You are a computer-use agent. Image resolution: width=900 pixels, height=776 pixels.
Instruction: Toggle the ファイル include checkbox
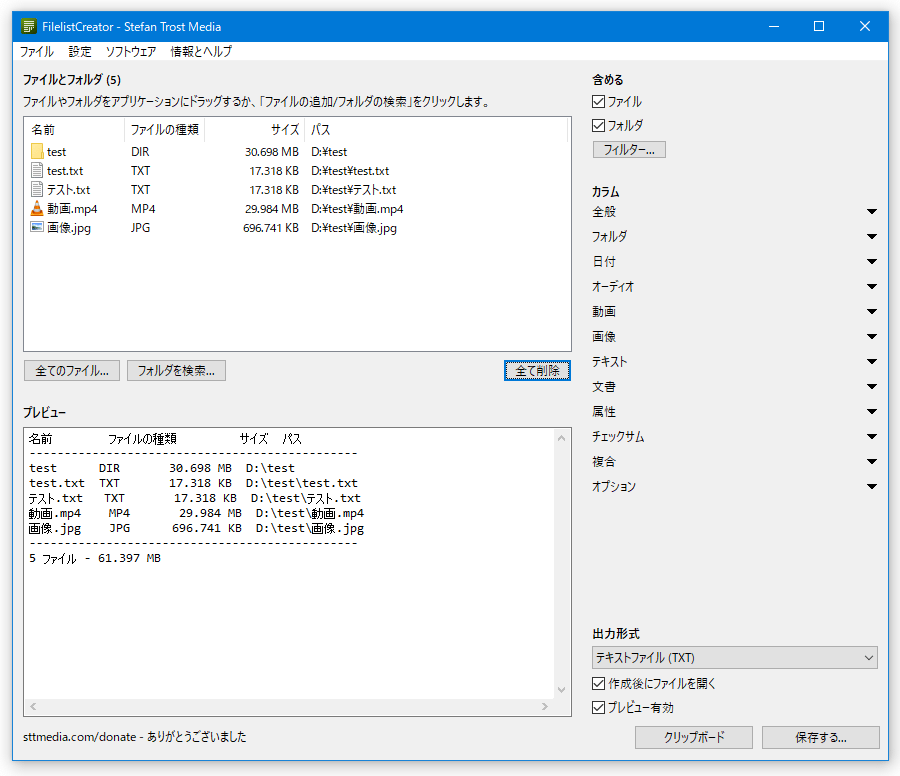pyautogui.click(x=598, y=102)
